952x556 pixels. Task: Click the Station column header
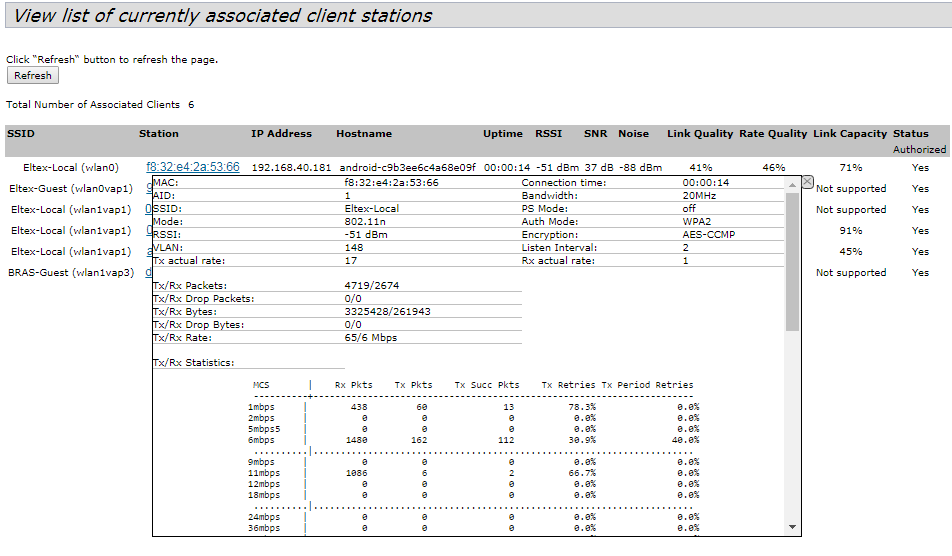pos(159,134)
